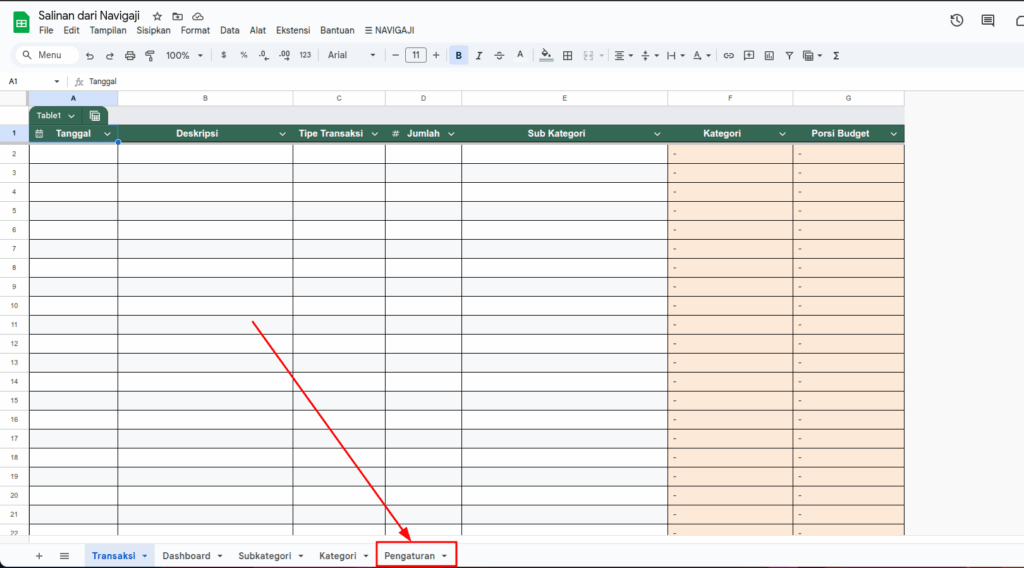The height and width of the screenshot is (568, 1024).
Task: Print the spreadsheet with printer icon
Action: (x=130, y=56)
